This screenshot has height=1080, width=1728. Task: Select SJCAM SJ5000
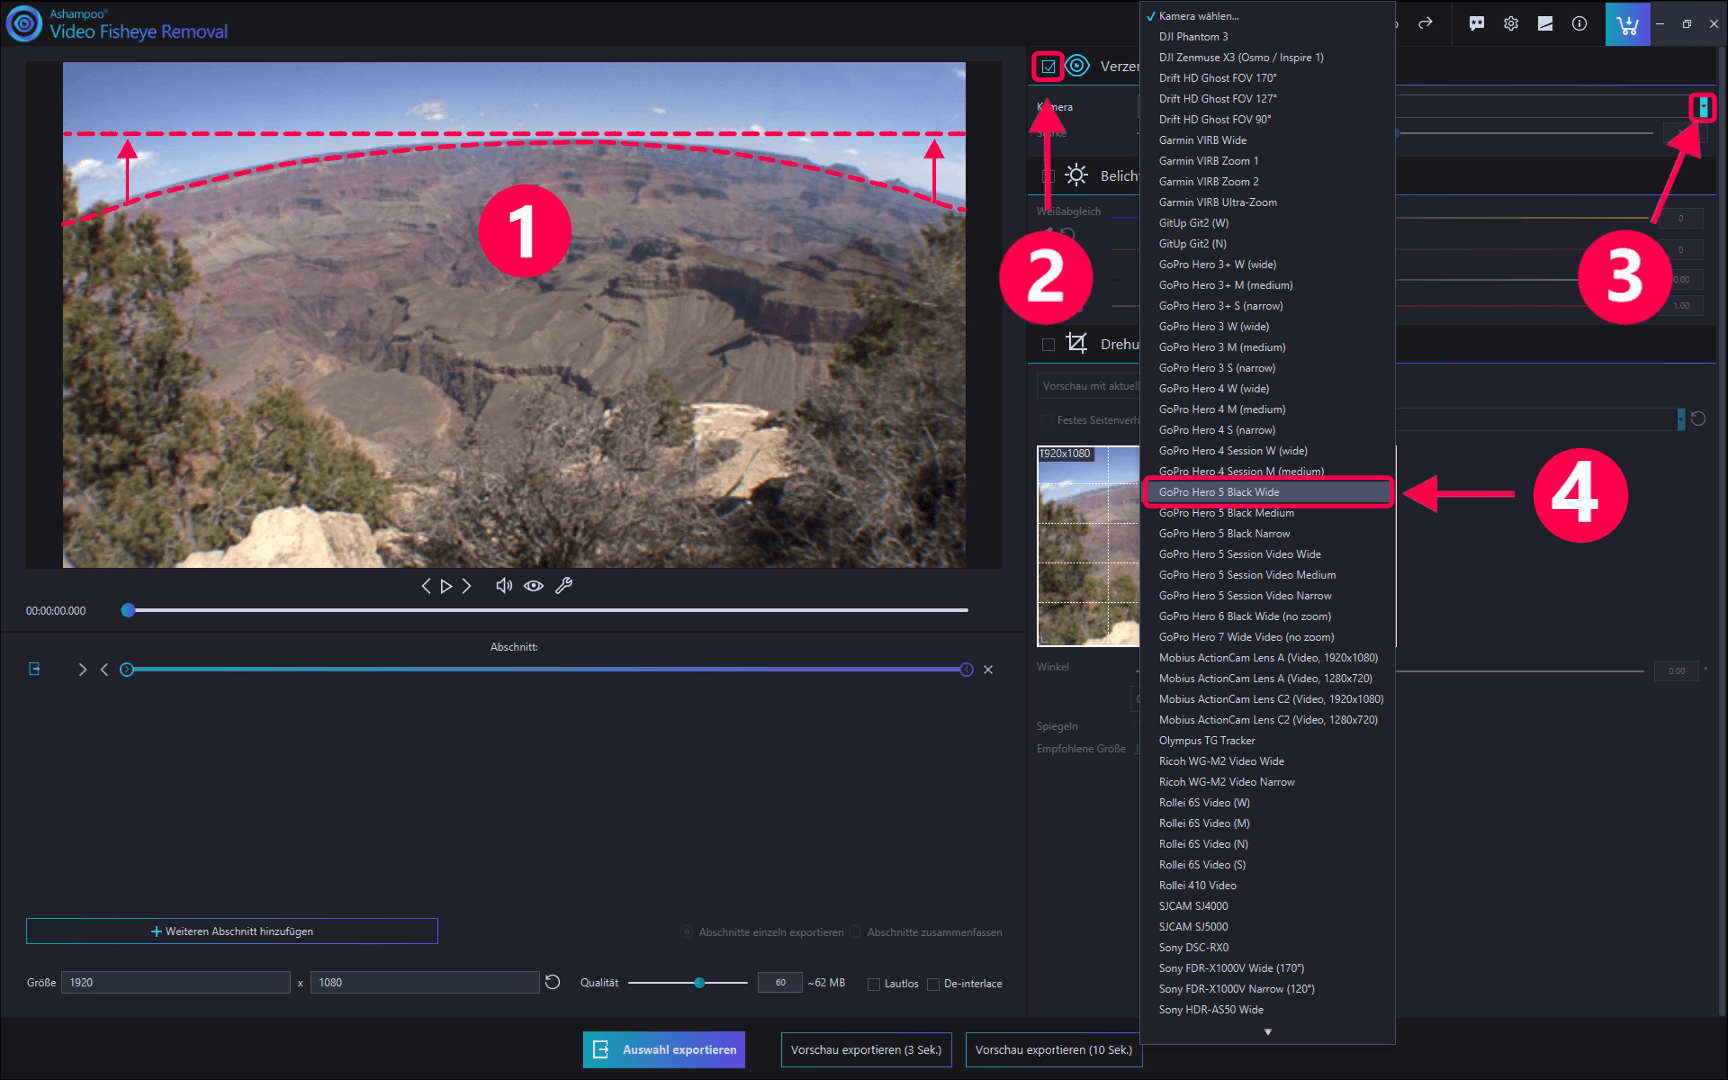(1268, 927)
